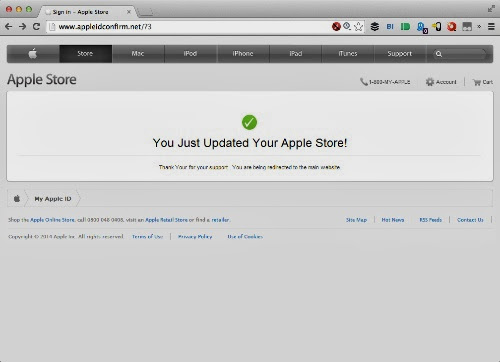Click the Apple logo in the navigation bar

[33, 53]
